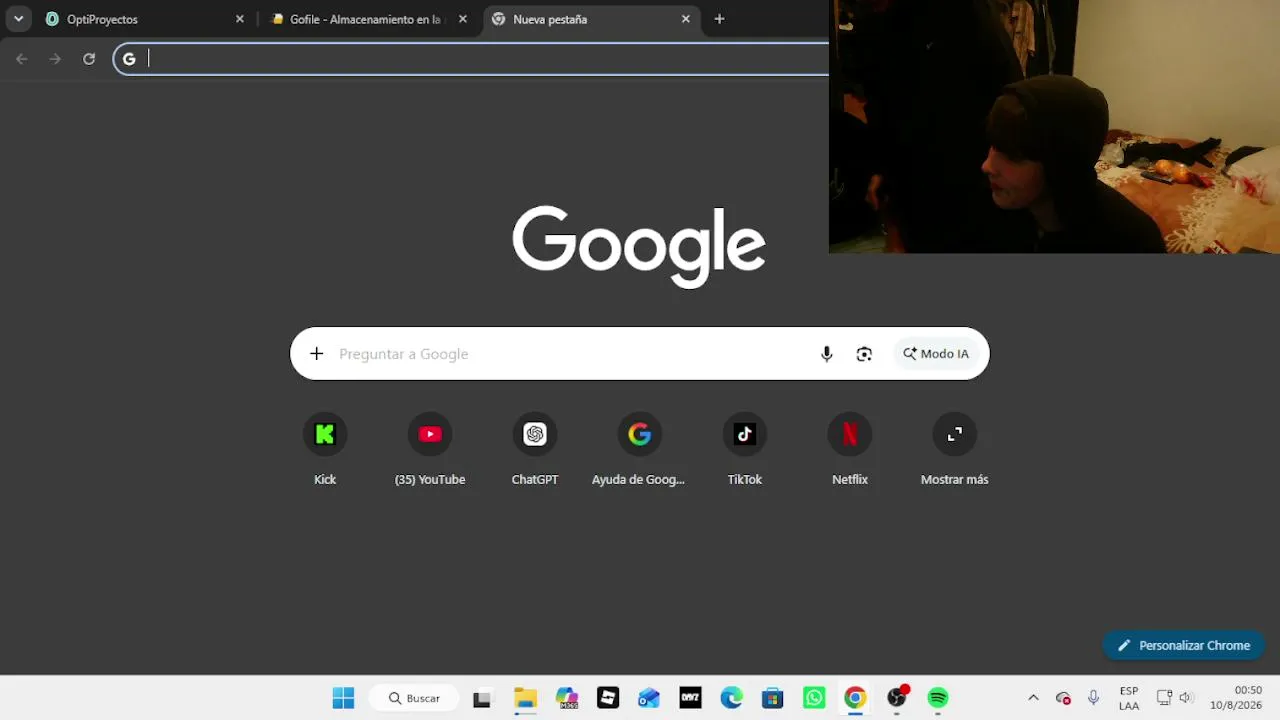1280x720 pixels.
Task: Go back to the previous page
Action: coord(22,59)
